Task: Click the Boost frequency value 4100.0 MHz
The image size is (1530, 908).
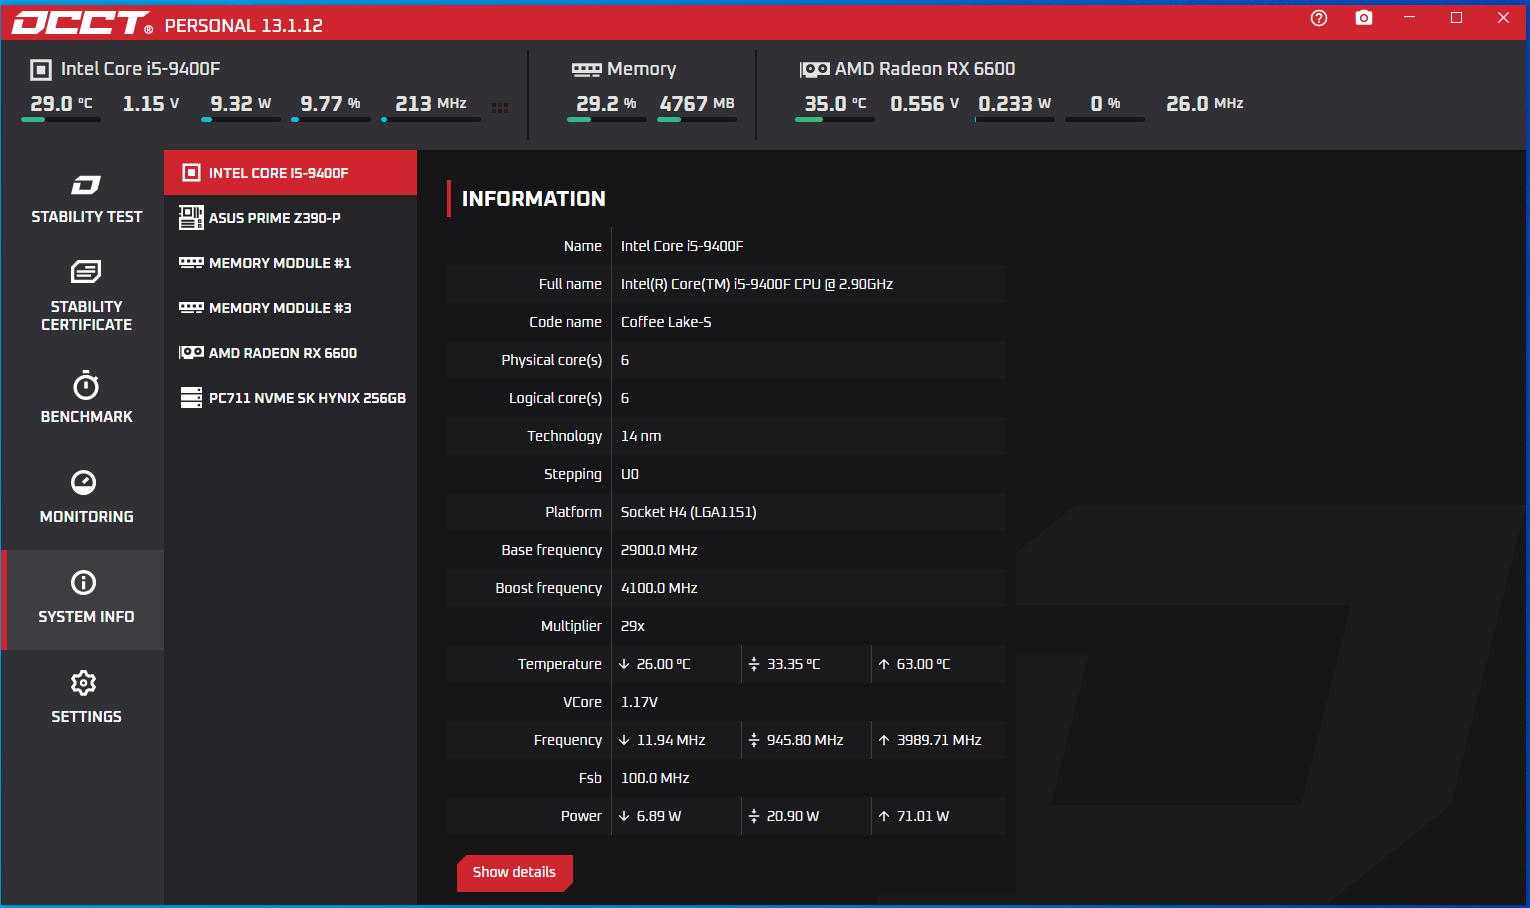Action: click(x=659, y=588)
